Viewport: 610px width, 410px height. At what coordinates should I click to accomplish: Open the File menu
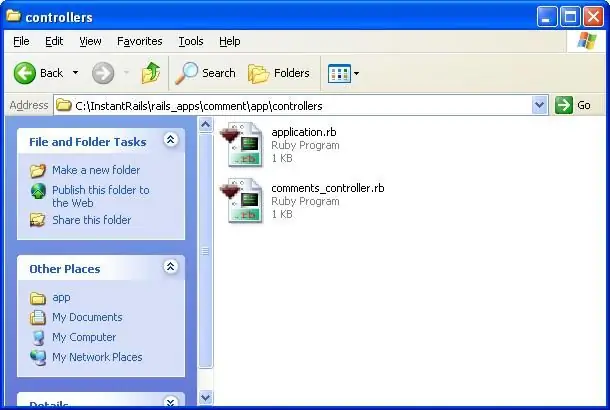tap(21, 41)
